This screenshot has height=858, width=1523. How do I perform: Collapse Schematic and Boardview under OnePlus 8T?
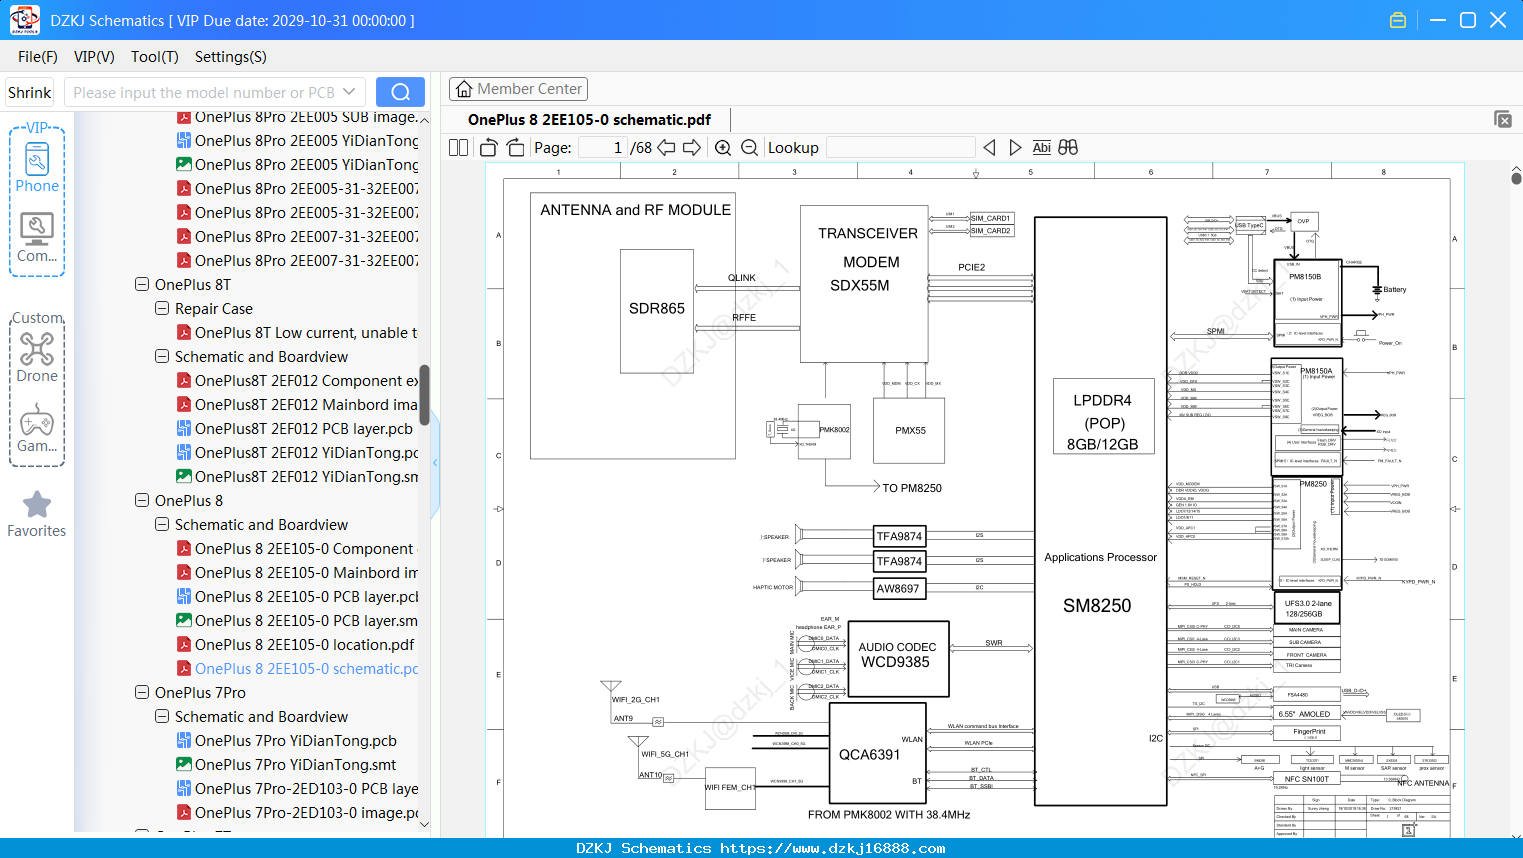(162, 357)
